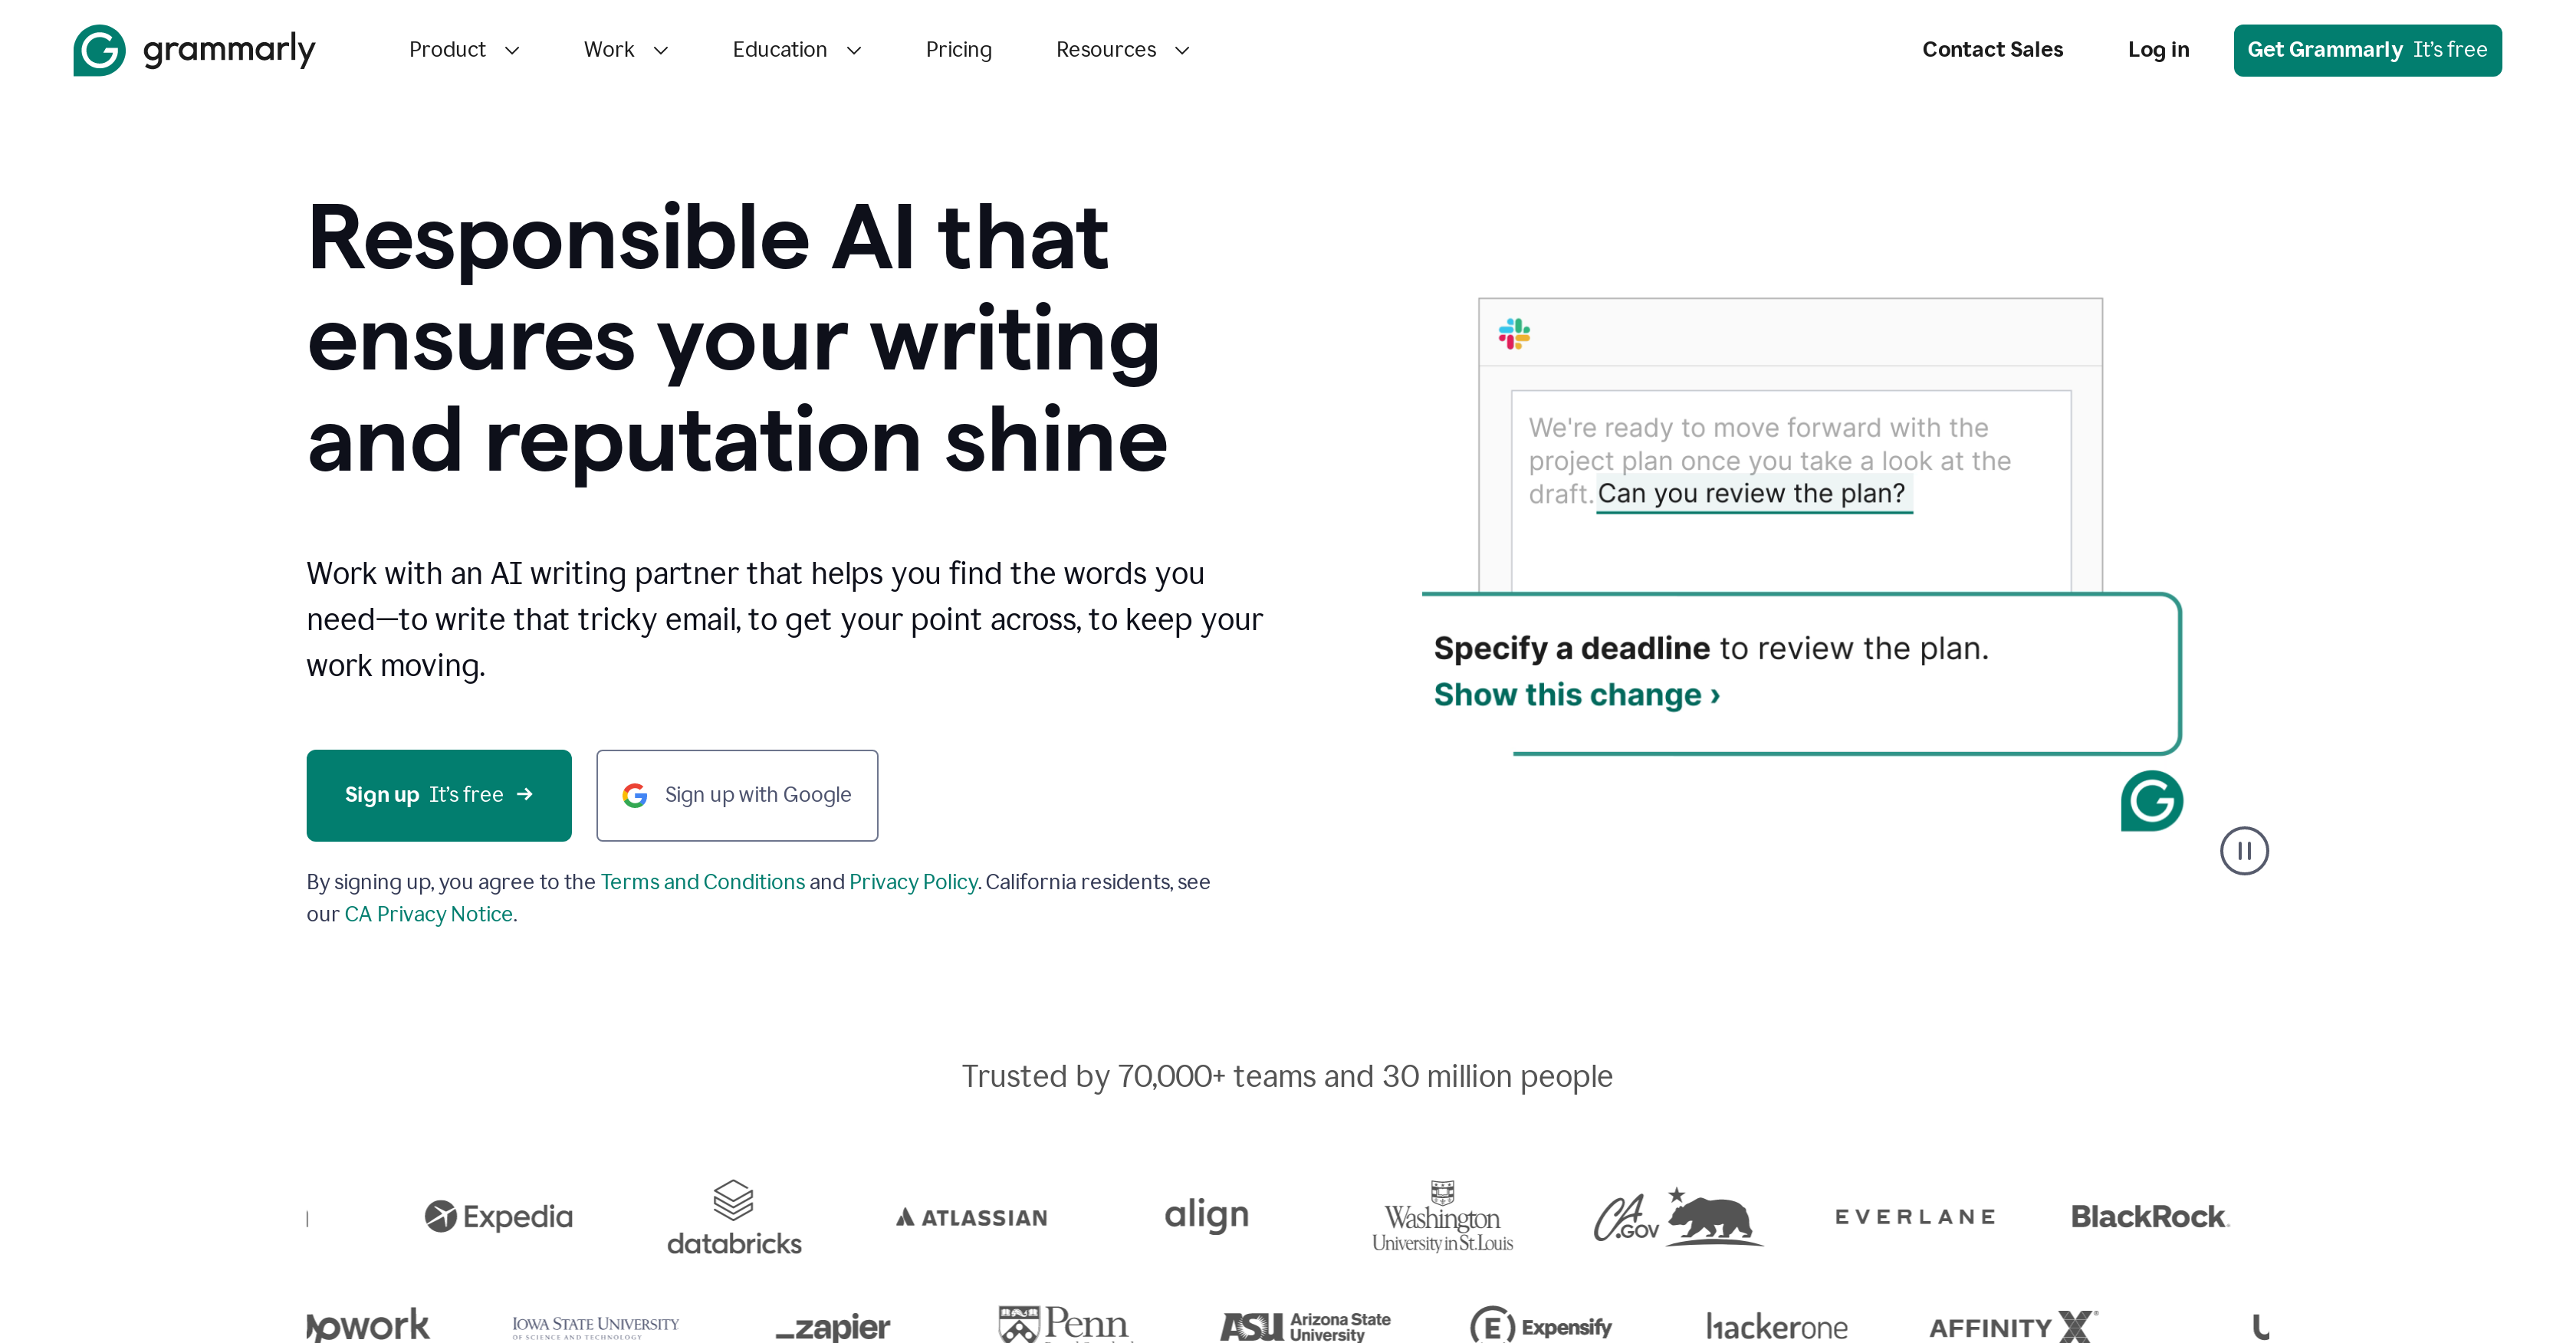Viewport: 2576px width, 1343px height.
Task: Expand the Work dropdown menu
Action: pos(622,49)
